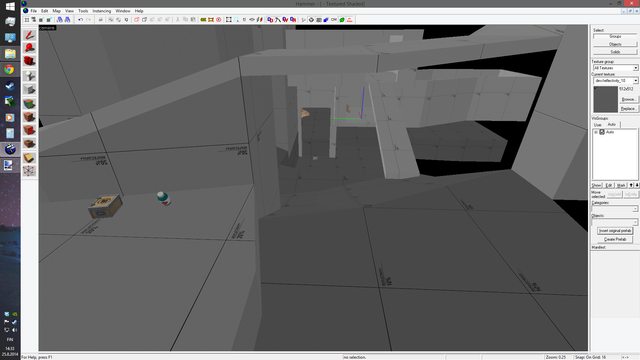
Task: Open the Instancing menu
Action: [x=102, y=11]
